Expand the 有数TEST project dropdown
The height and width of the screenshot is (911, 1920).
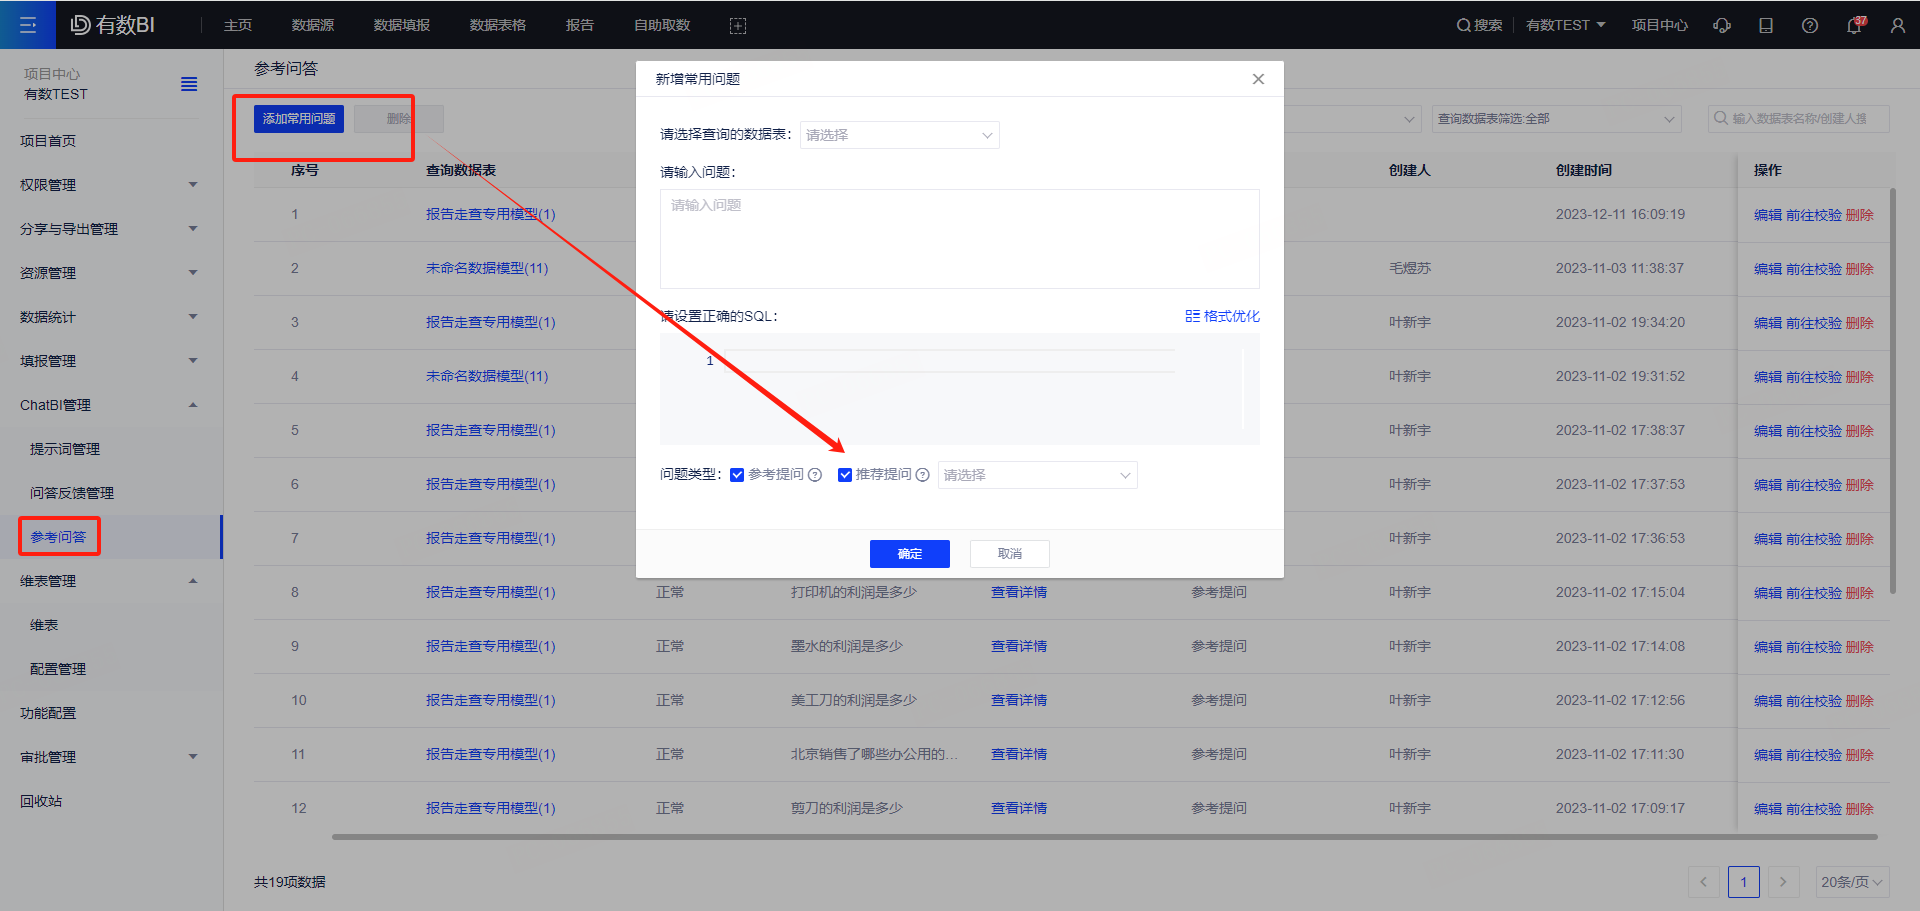coord(1565,25)
